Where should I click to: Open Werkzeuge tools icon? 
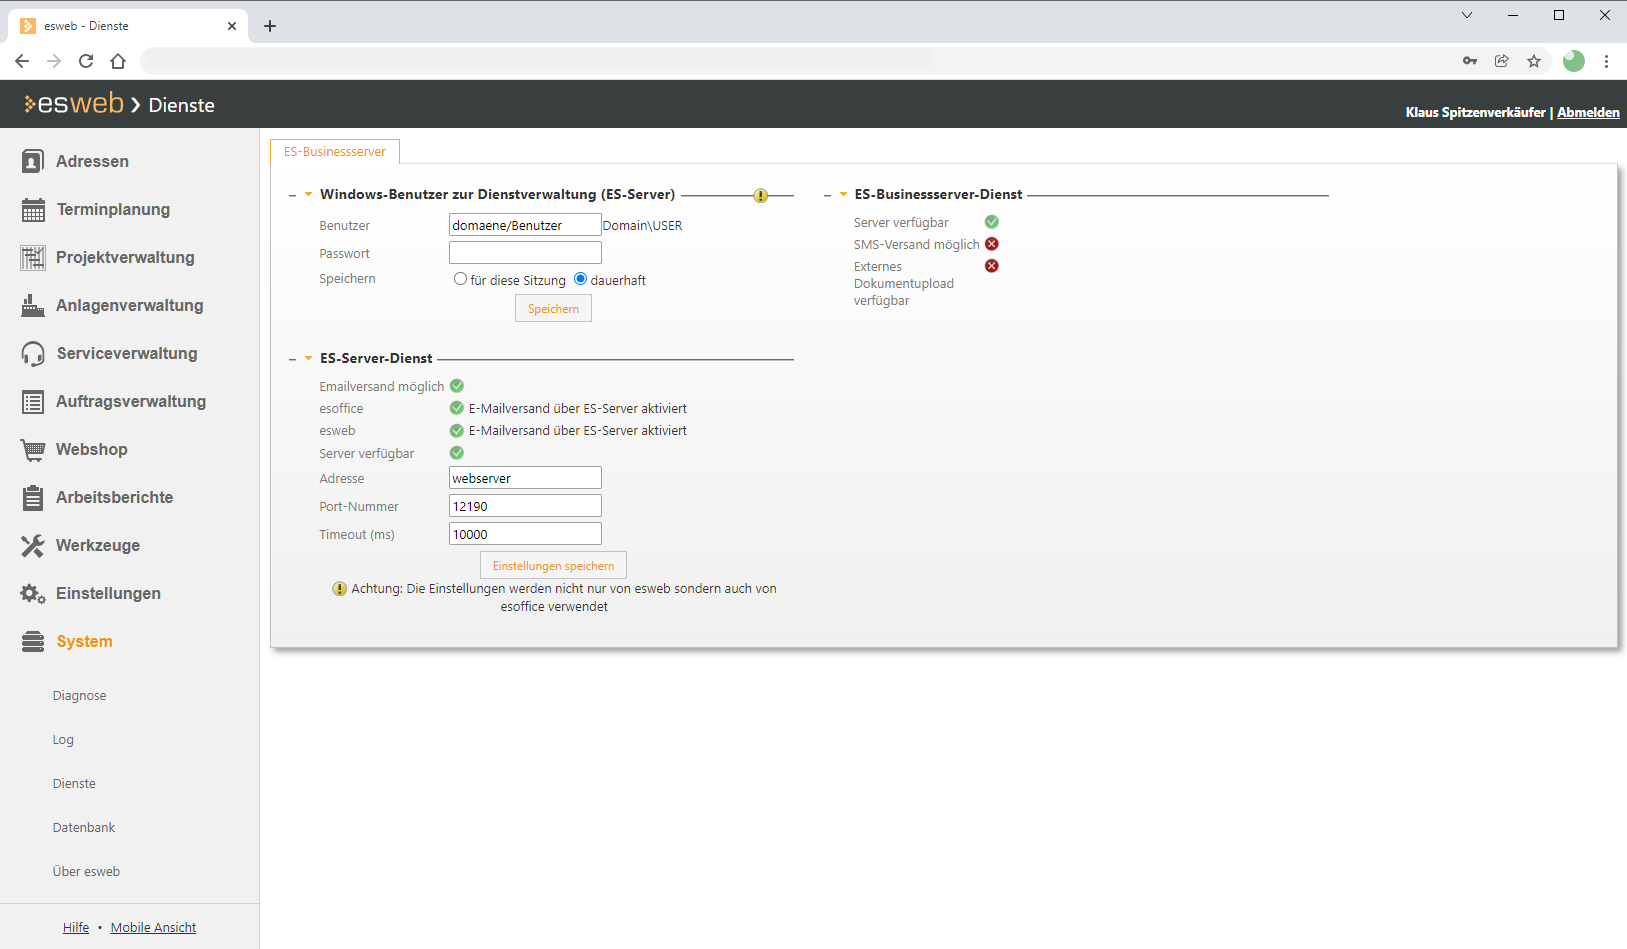pos(33,545)
